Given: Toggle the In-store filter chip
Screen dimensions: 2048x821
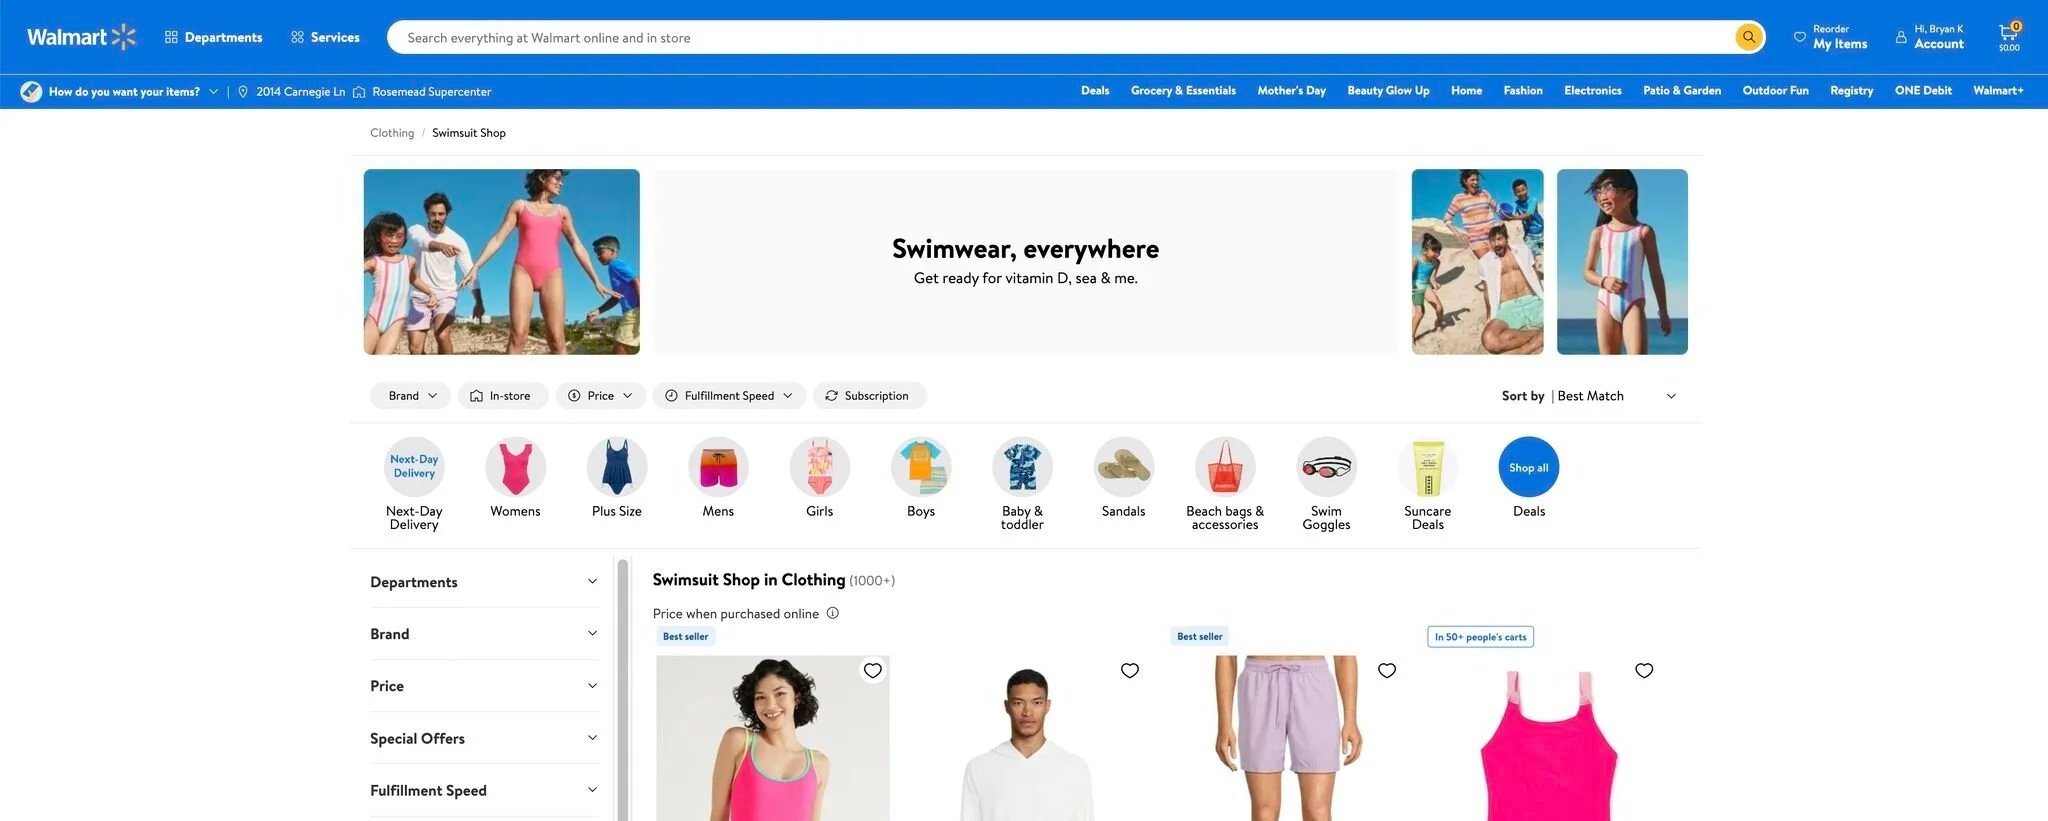Looking at the screenshot, I should (x=502, y=396).
